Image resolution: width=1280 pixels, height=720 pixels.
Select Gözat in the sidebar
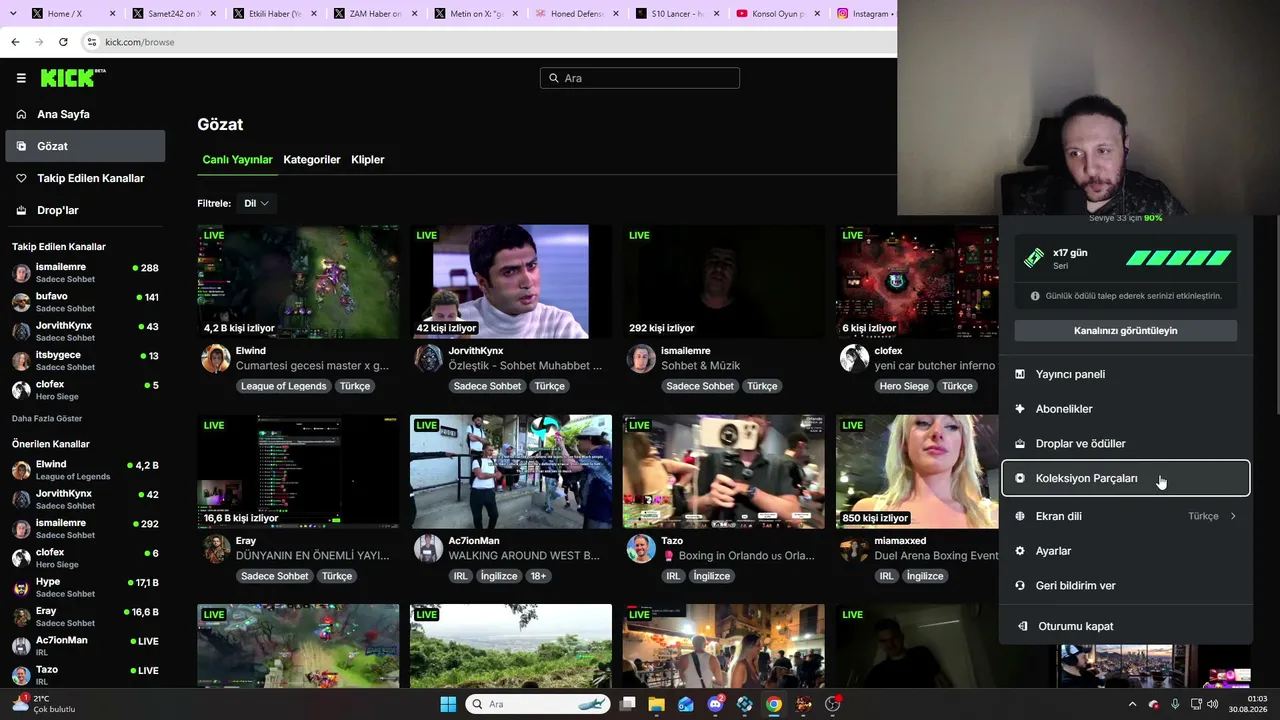[x=85, y=146]
